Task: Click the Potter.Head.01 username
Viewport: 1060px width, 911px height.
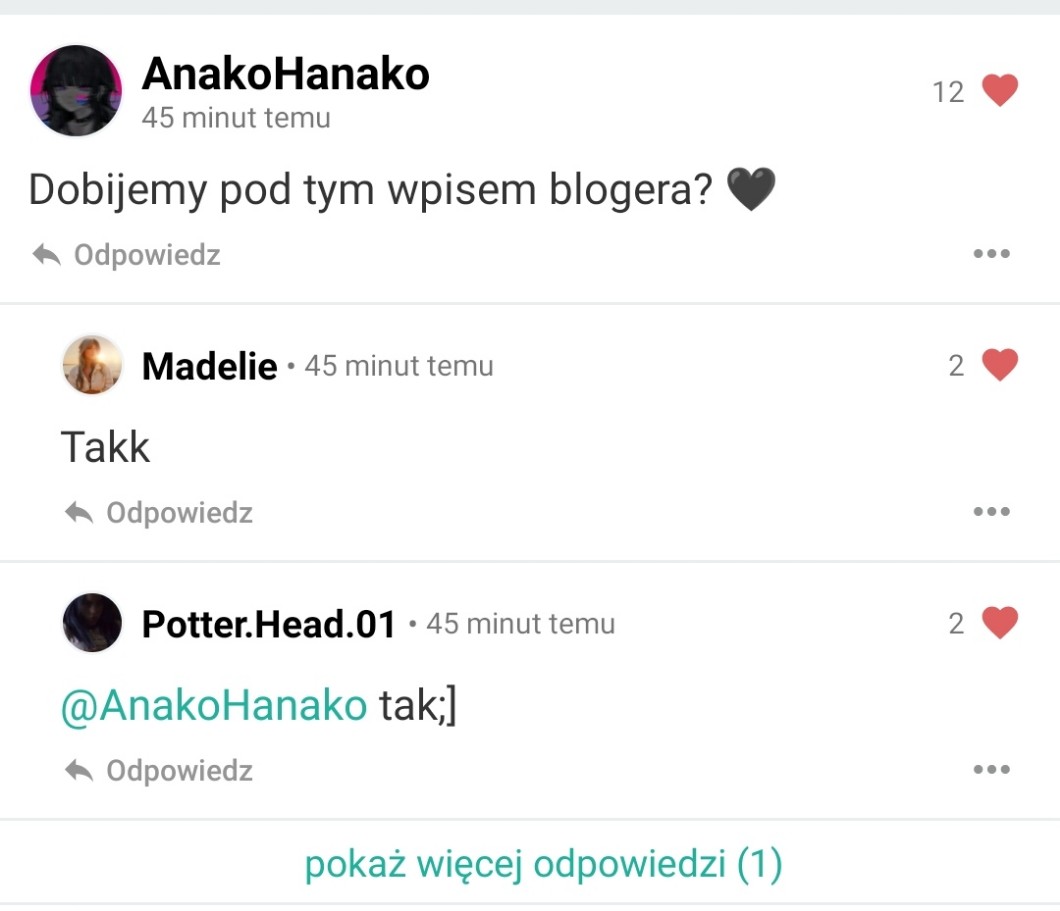Action: click(x=268, y=624)
